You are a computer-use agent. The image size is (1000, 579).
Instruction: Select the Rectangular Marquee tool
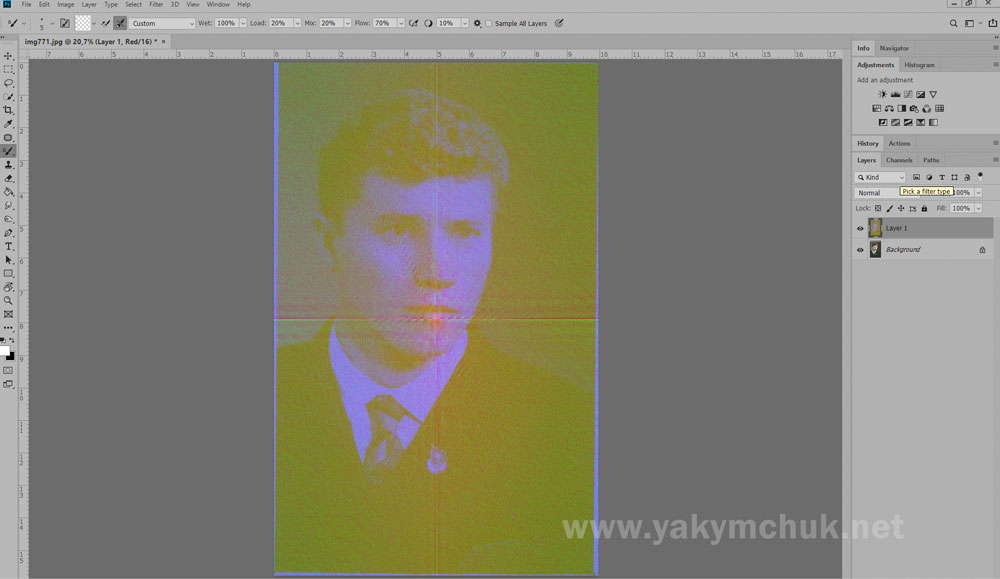8,70
